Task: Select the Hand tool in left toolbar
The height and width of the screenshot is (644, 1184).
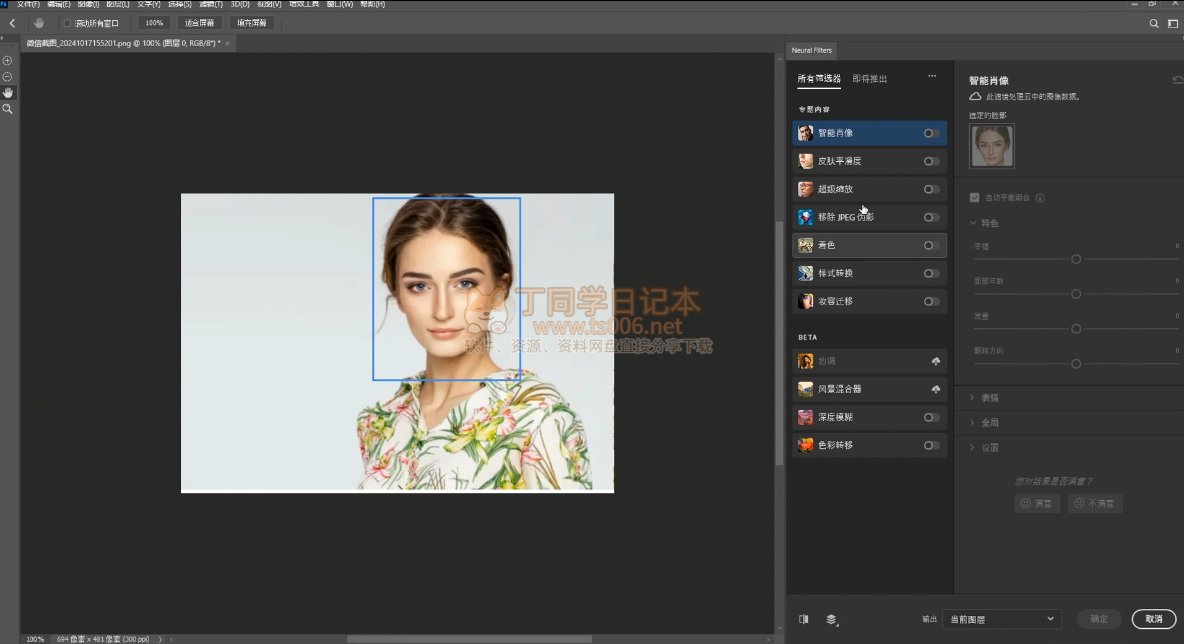Action: pyautogui.click(x=8, y=92)
